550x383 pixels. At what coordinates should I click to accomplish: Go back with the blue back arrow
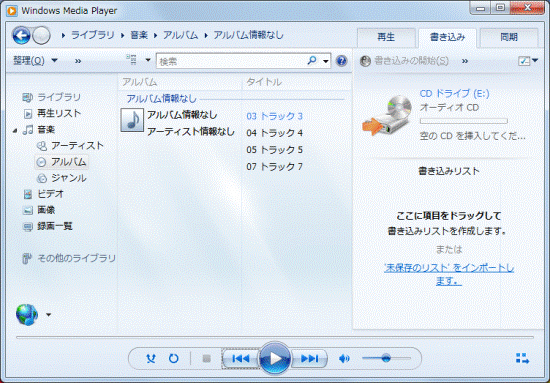tap(21, 35)
